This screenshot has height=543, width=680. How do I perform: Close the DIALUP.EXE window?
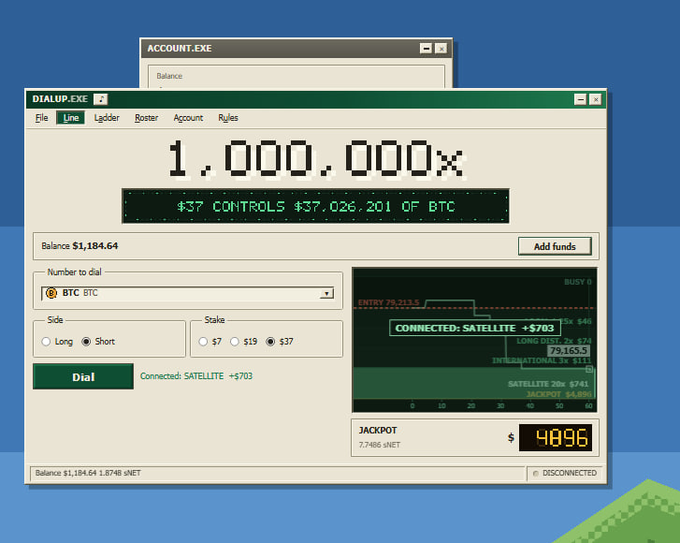pyautogui.click(x=596, y=100)
